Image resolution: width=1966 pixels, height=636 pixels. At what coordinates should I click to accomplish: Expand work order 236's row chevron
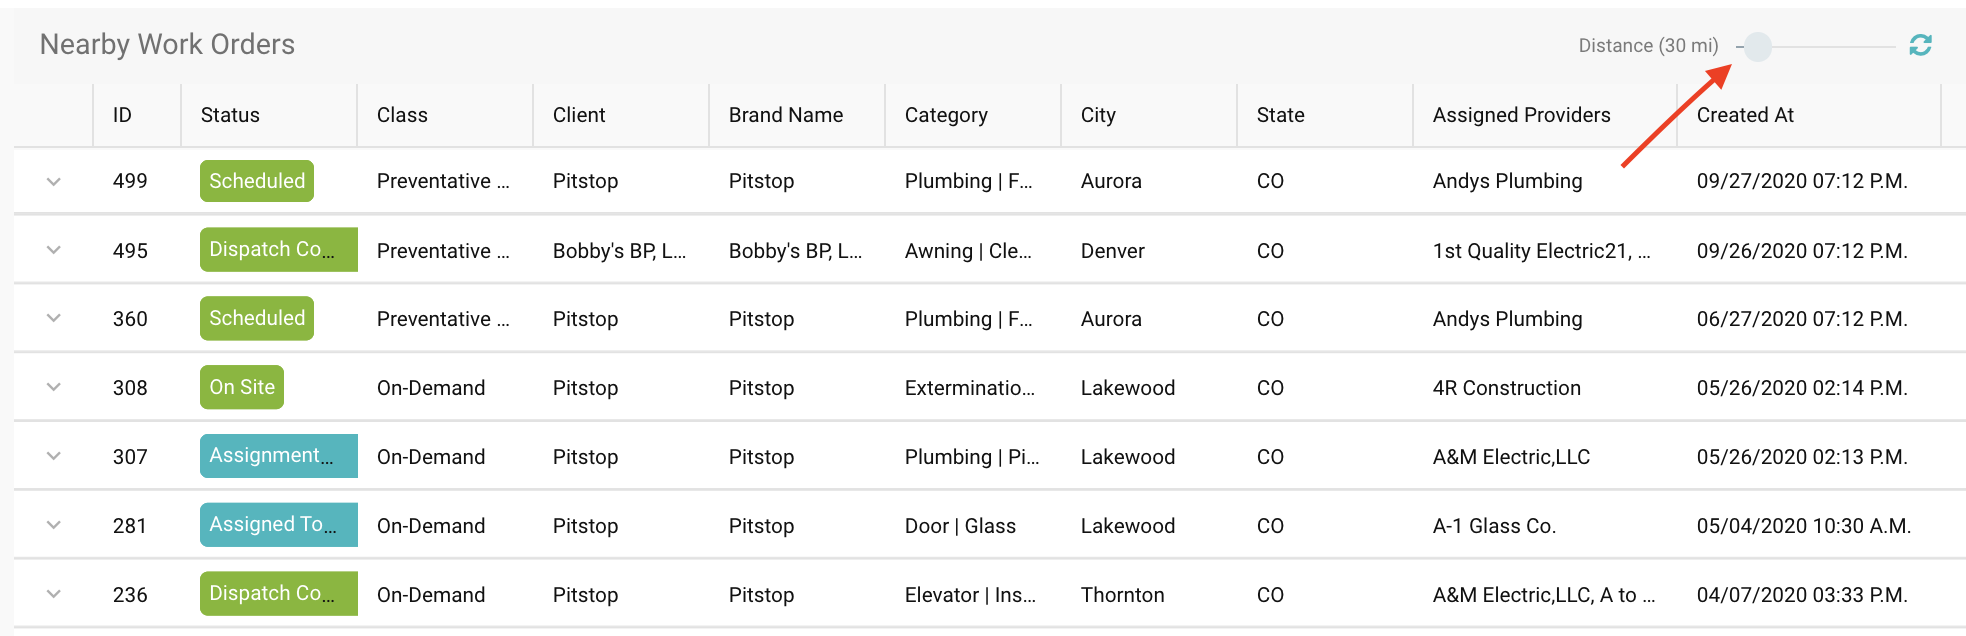click(53, 593)
